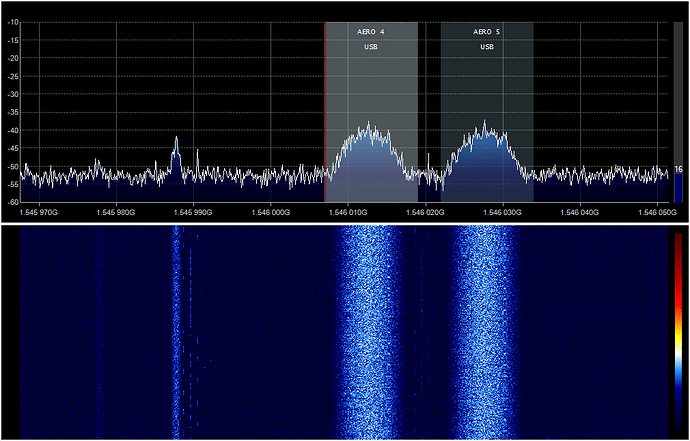Click the -10 dB scale label

pos(12,22)
